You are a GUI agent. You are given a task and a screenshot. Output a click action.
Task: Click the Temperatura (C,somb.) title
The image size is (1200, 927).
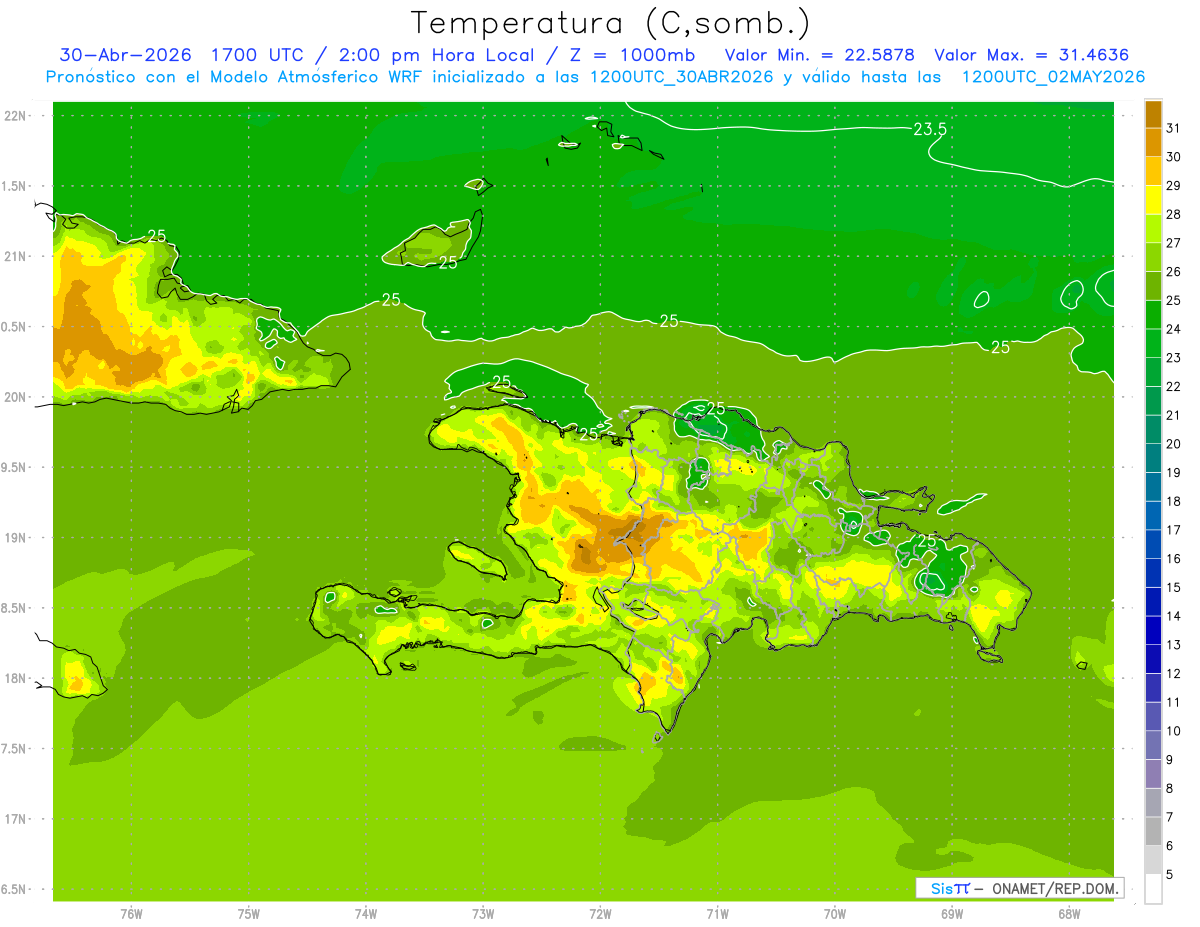(611, 23)
